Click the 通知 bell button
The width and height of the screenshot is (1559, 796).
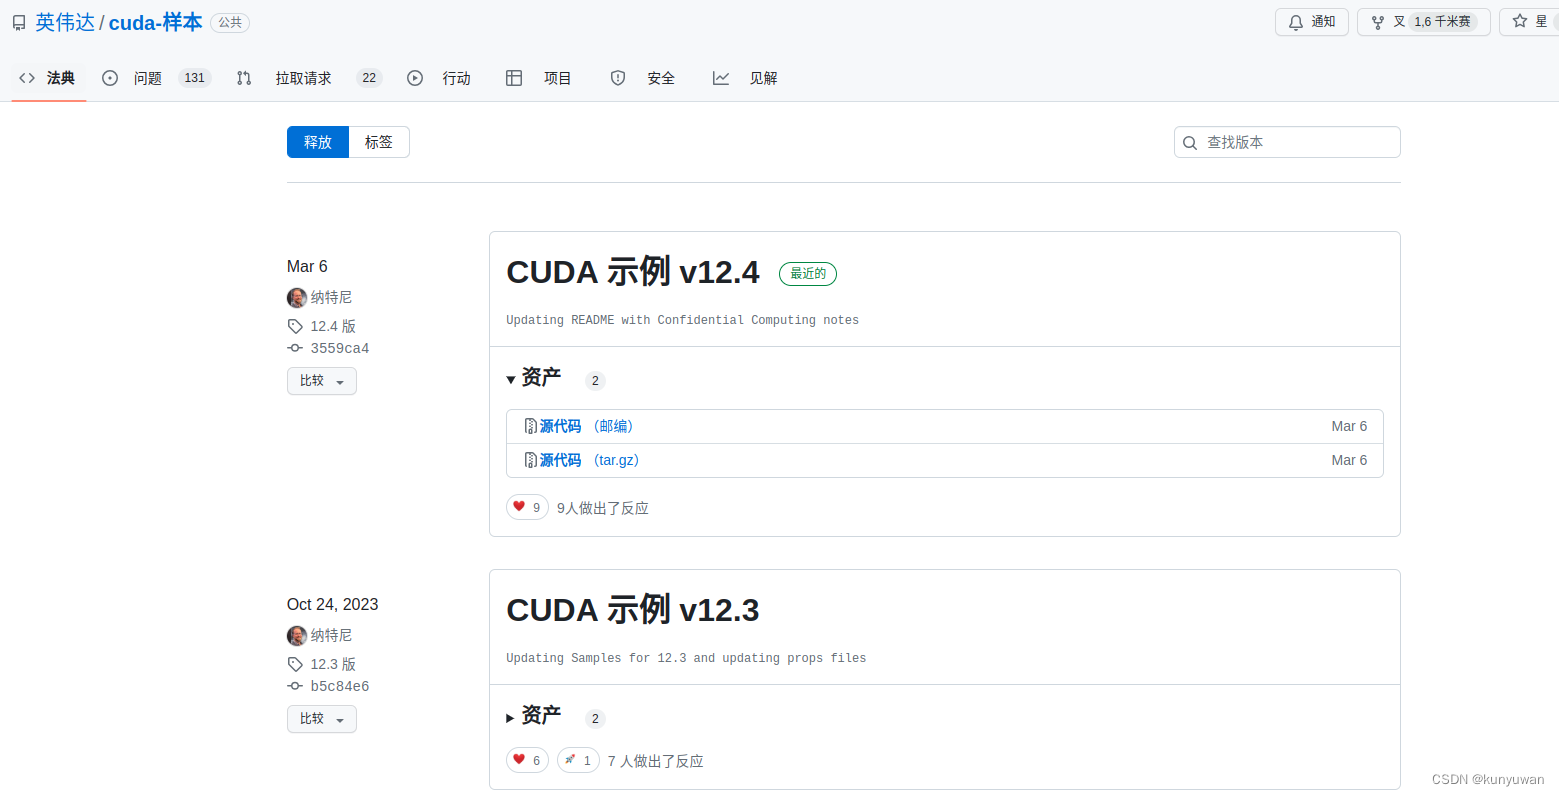click(x=1312, y=22)
